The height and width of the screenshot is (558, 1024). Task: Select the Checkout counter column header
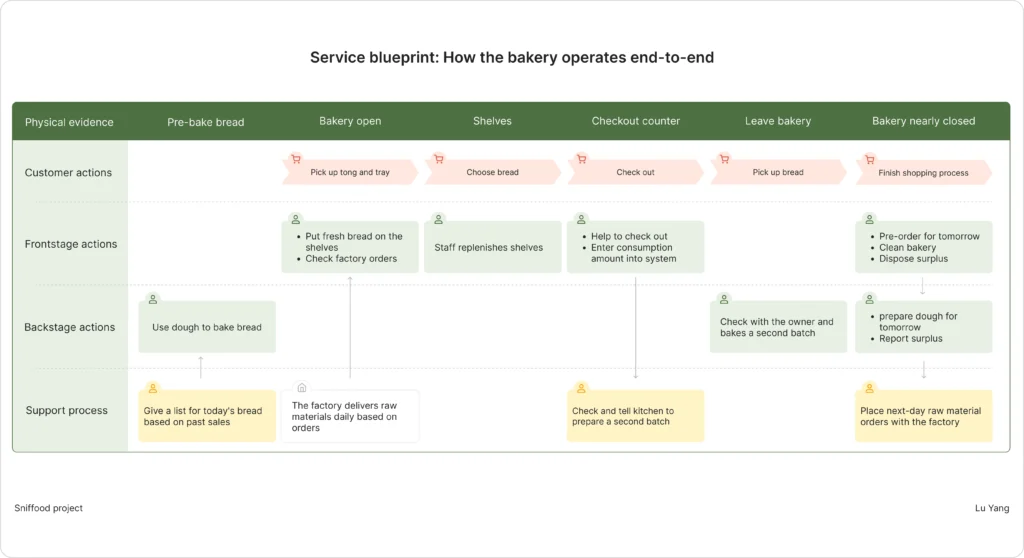point(635,121)
